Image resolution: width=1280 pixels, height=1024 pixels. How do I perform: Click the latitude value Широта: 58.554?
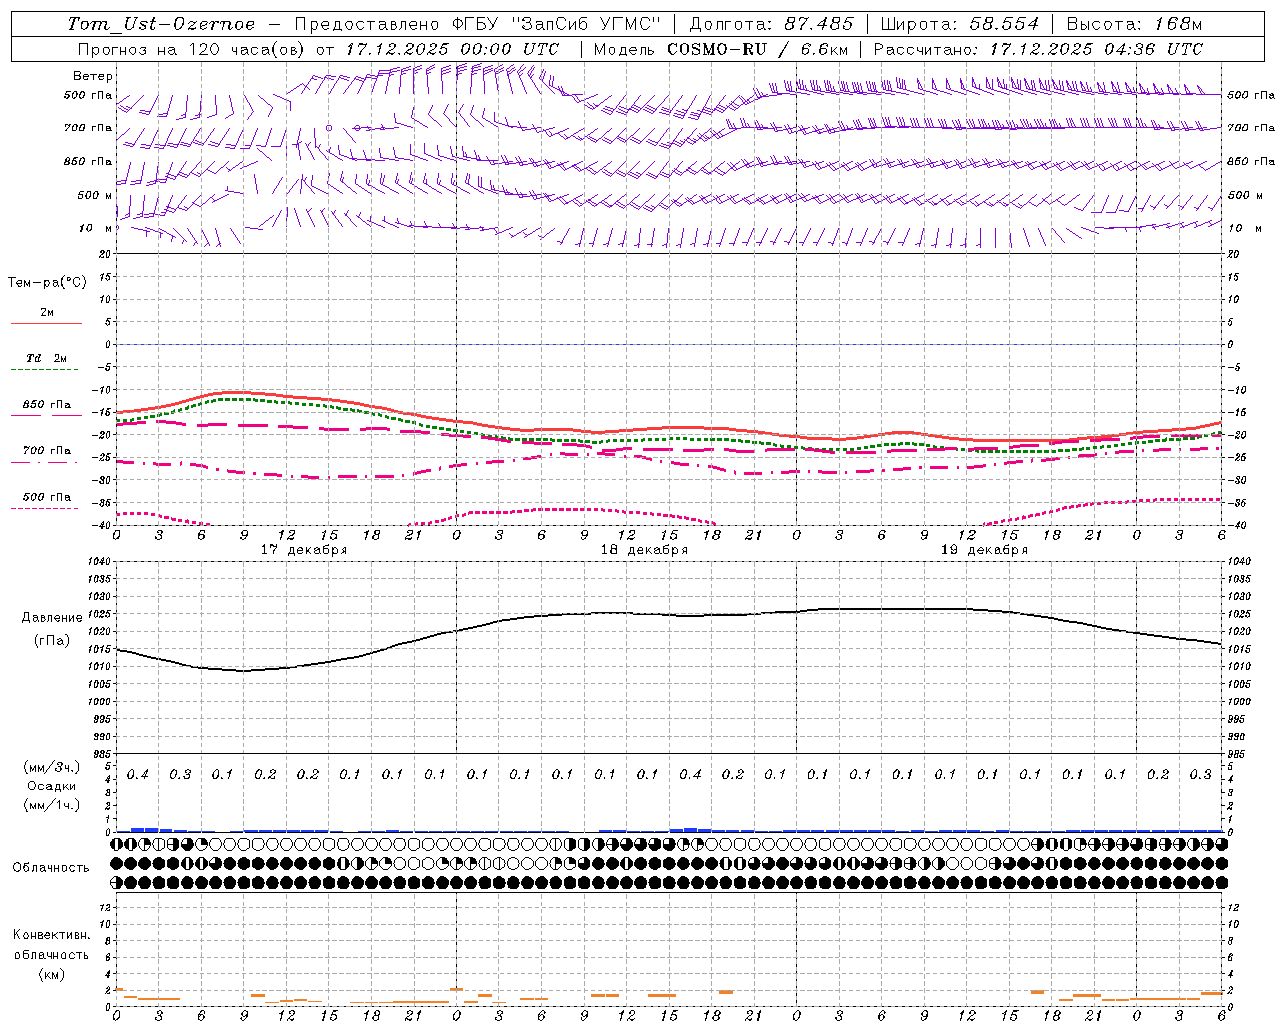coord(960,24)
